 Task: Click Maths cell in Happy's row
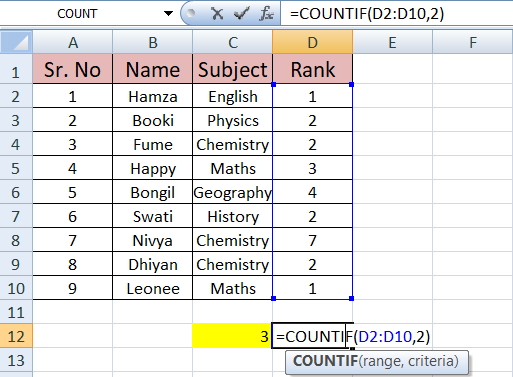click(232, 168)
